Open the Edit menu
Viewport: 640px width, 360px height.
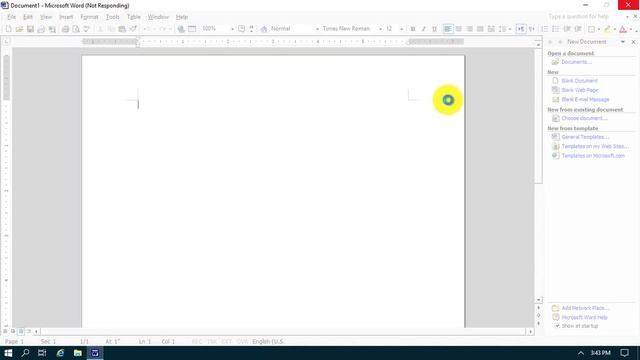(28, 17)
